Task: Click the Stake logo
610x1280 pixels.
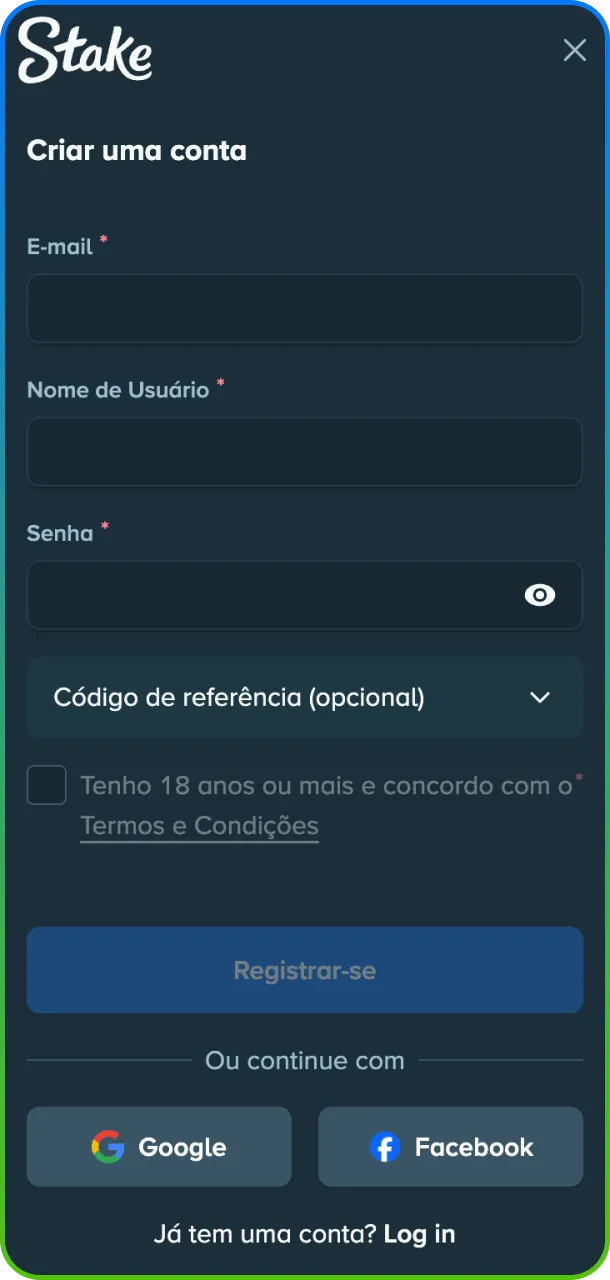Action: pos(85,50)
